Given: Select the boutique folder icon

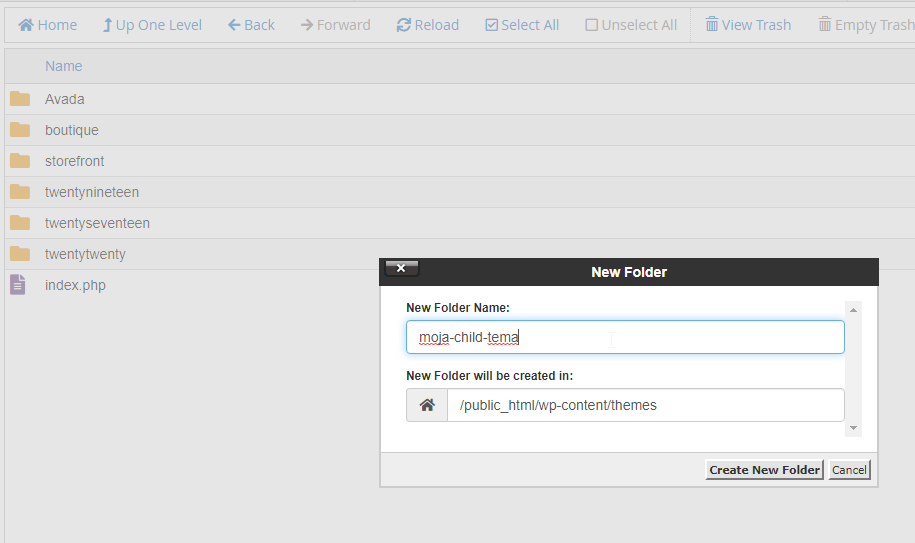Looking at the screenshot, I should [20, 129].
